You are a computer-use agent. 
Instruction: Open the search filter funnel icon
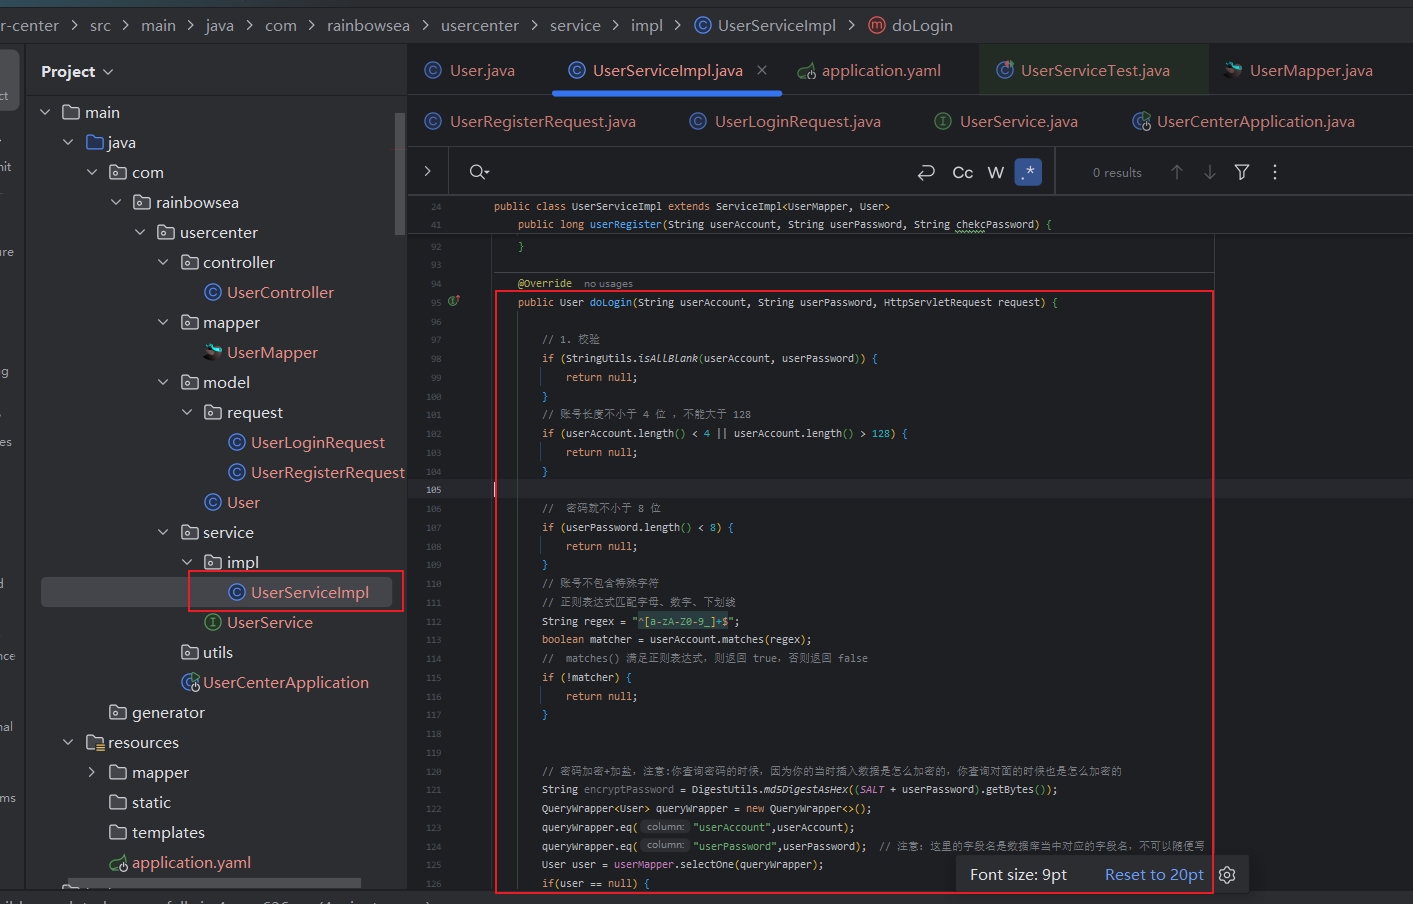[1242, 172]
